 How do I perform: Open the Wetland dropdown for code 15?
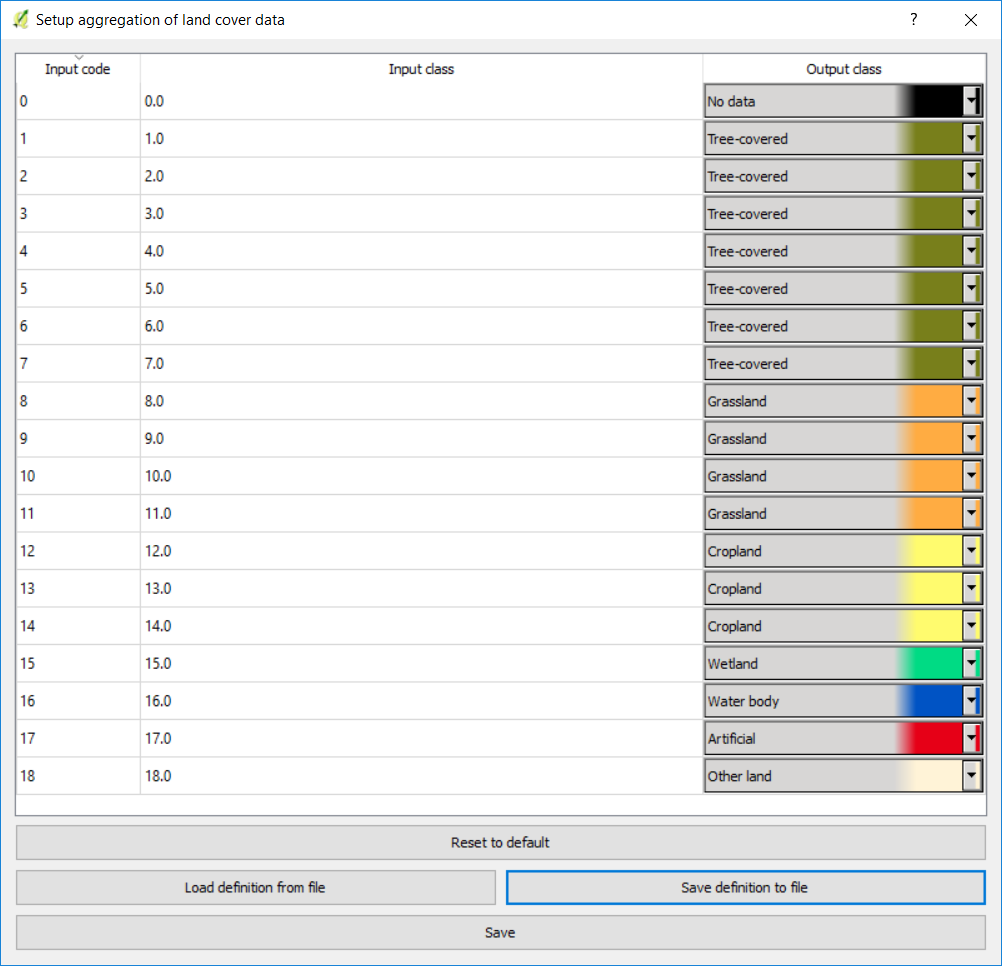(971, 664)
